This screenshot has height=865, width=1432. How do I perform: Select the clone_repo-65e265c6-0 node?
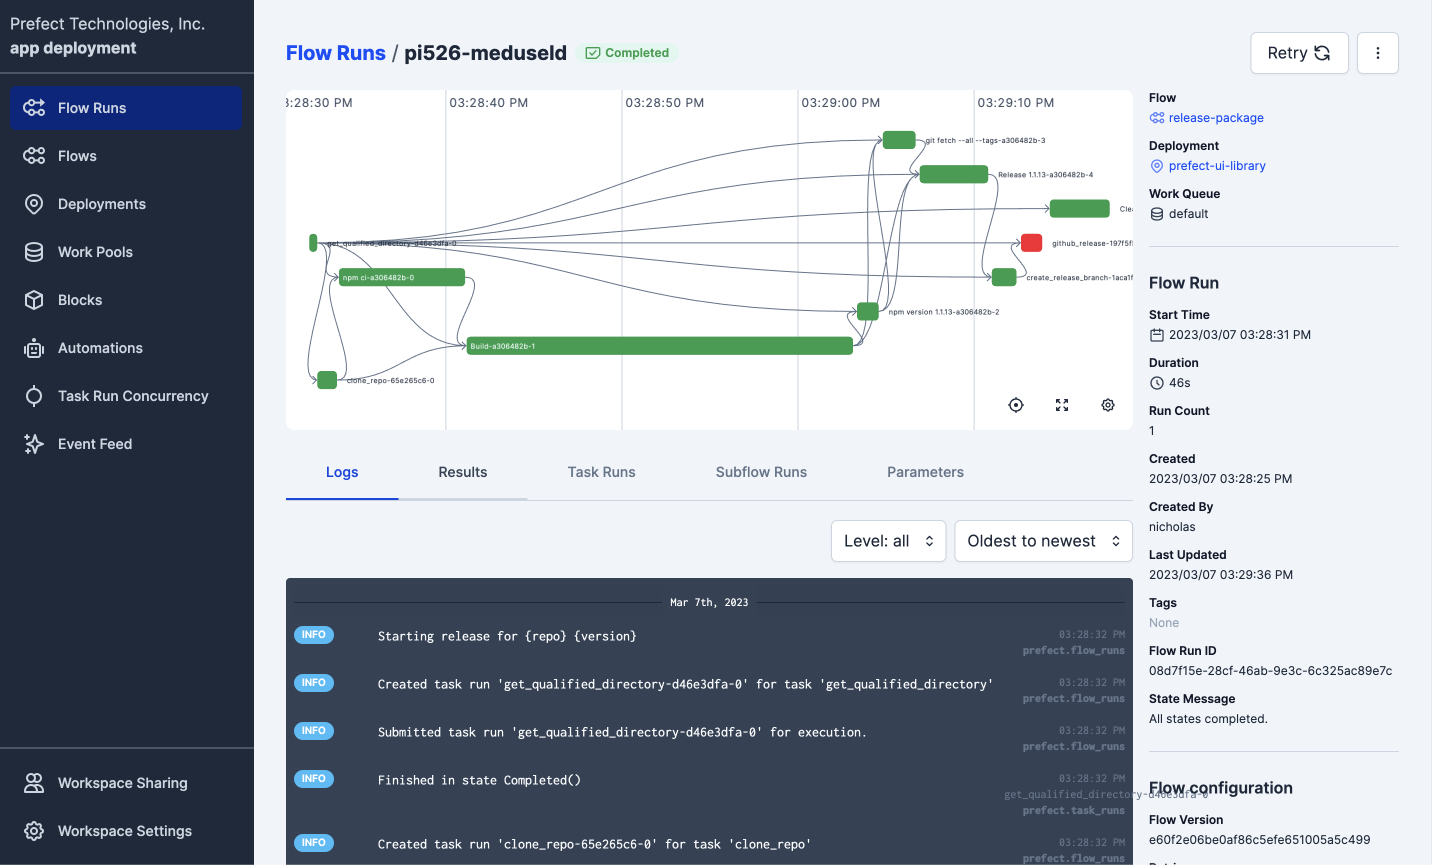point(327,380)
